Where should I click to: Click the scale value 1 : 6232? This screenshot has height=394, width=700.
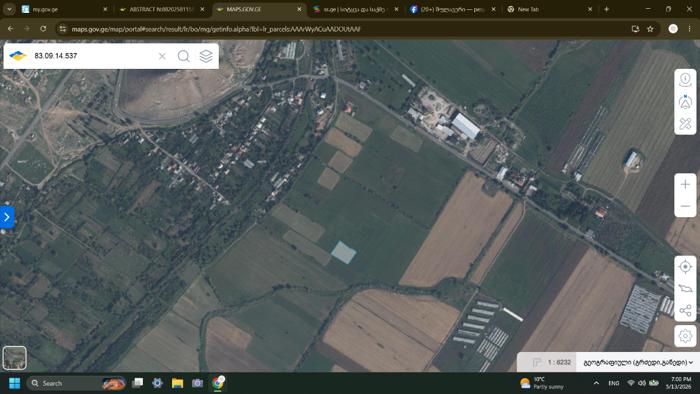click(x=559, y=362)
